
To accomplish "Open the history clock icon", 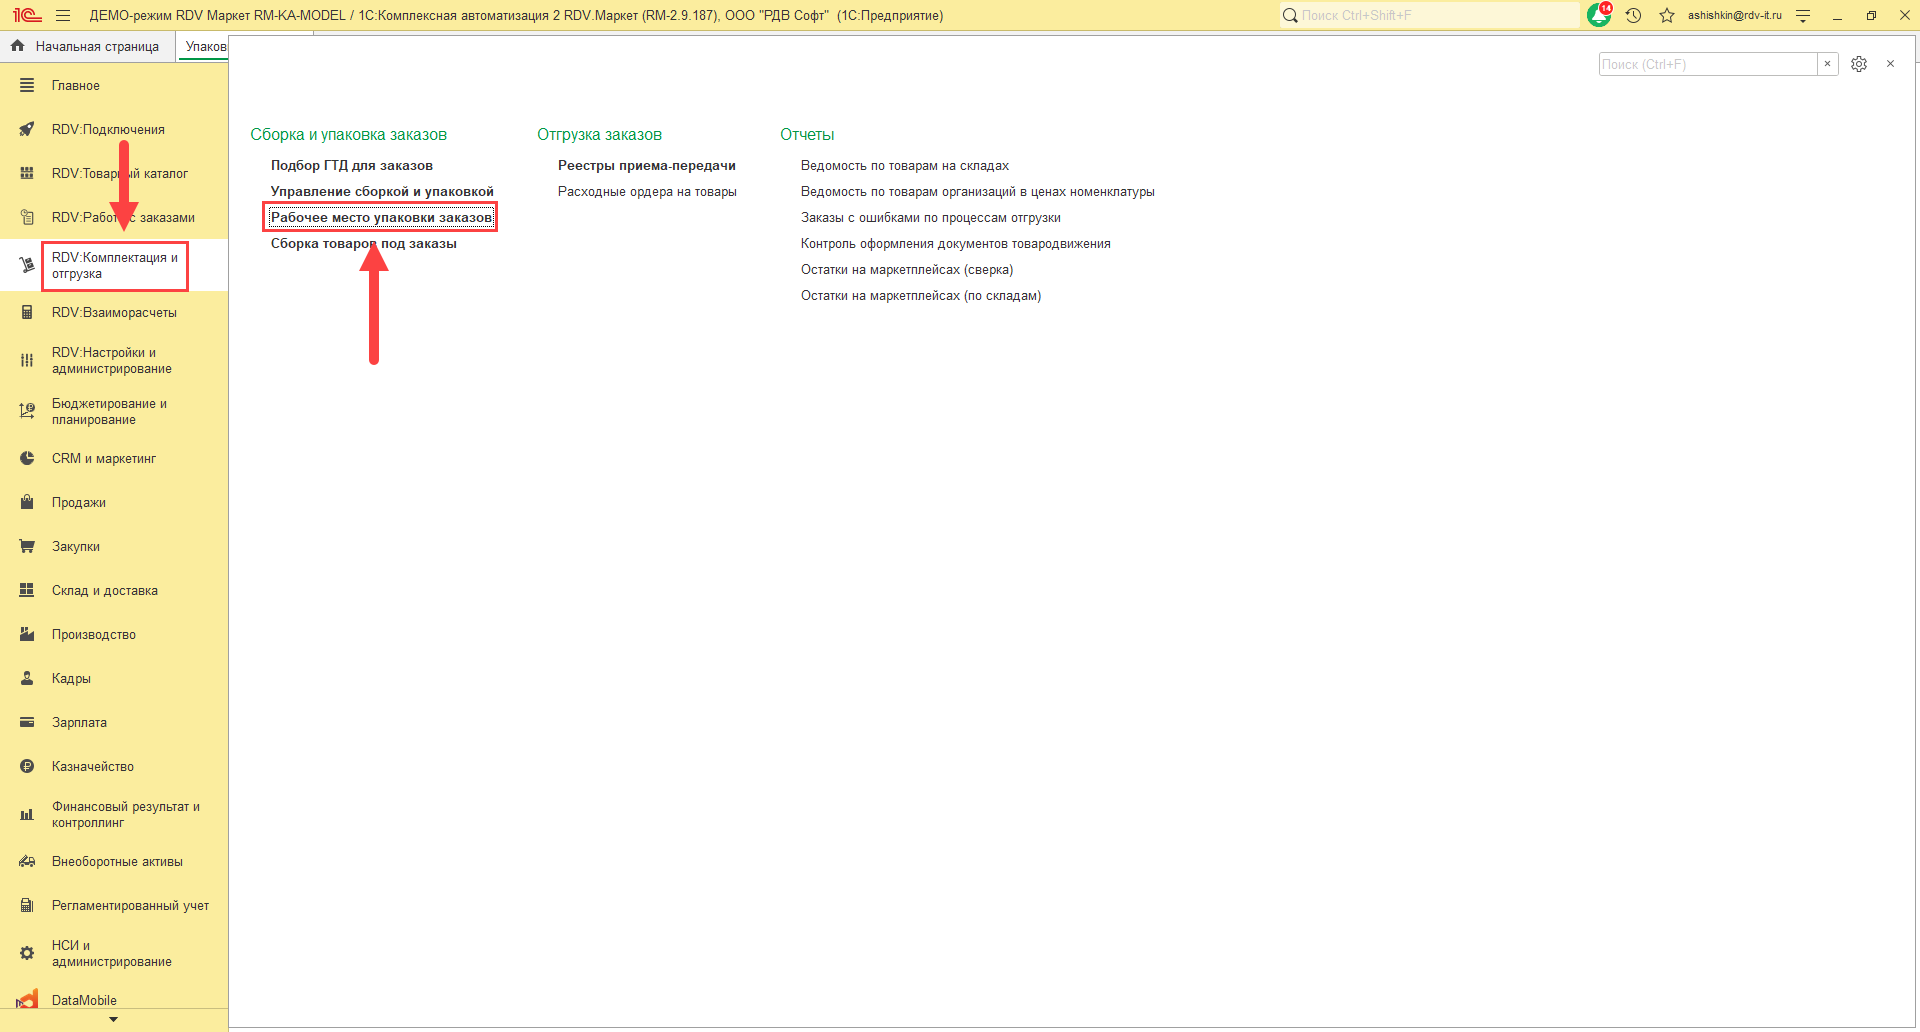I will click(x=1634, y=15).
